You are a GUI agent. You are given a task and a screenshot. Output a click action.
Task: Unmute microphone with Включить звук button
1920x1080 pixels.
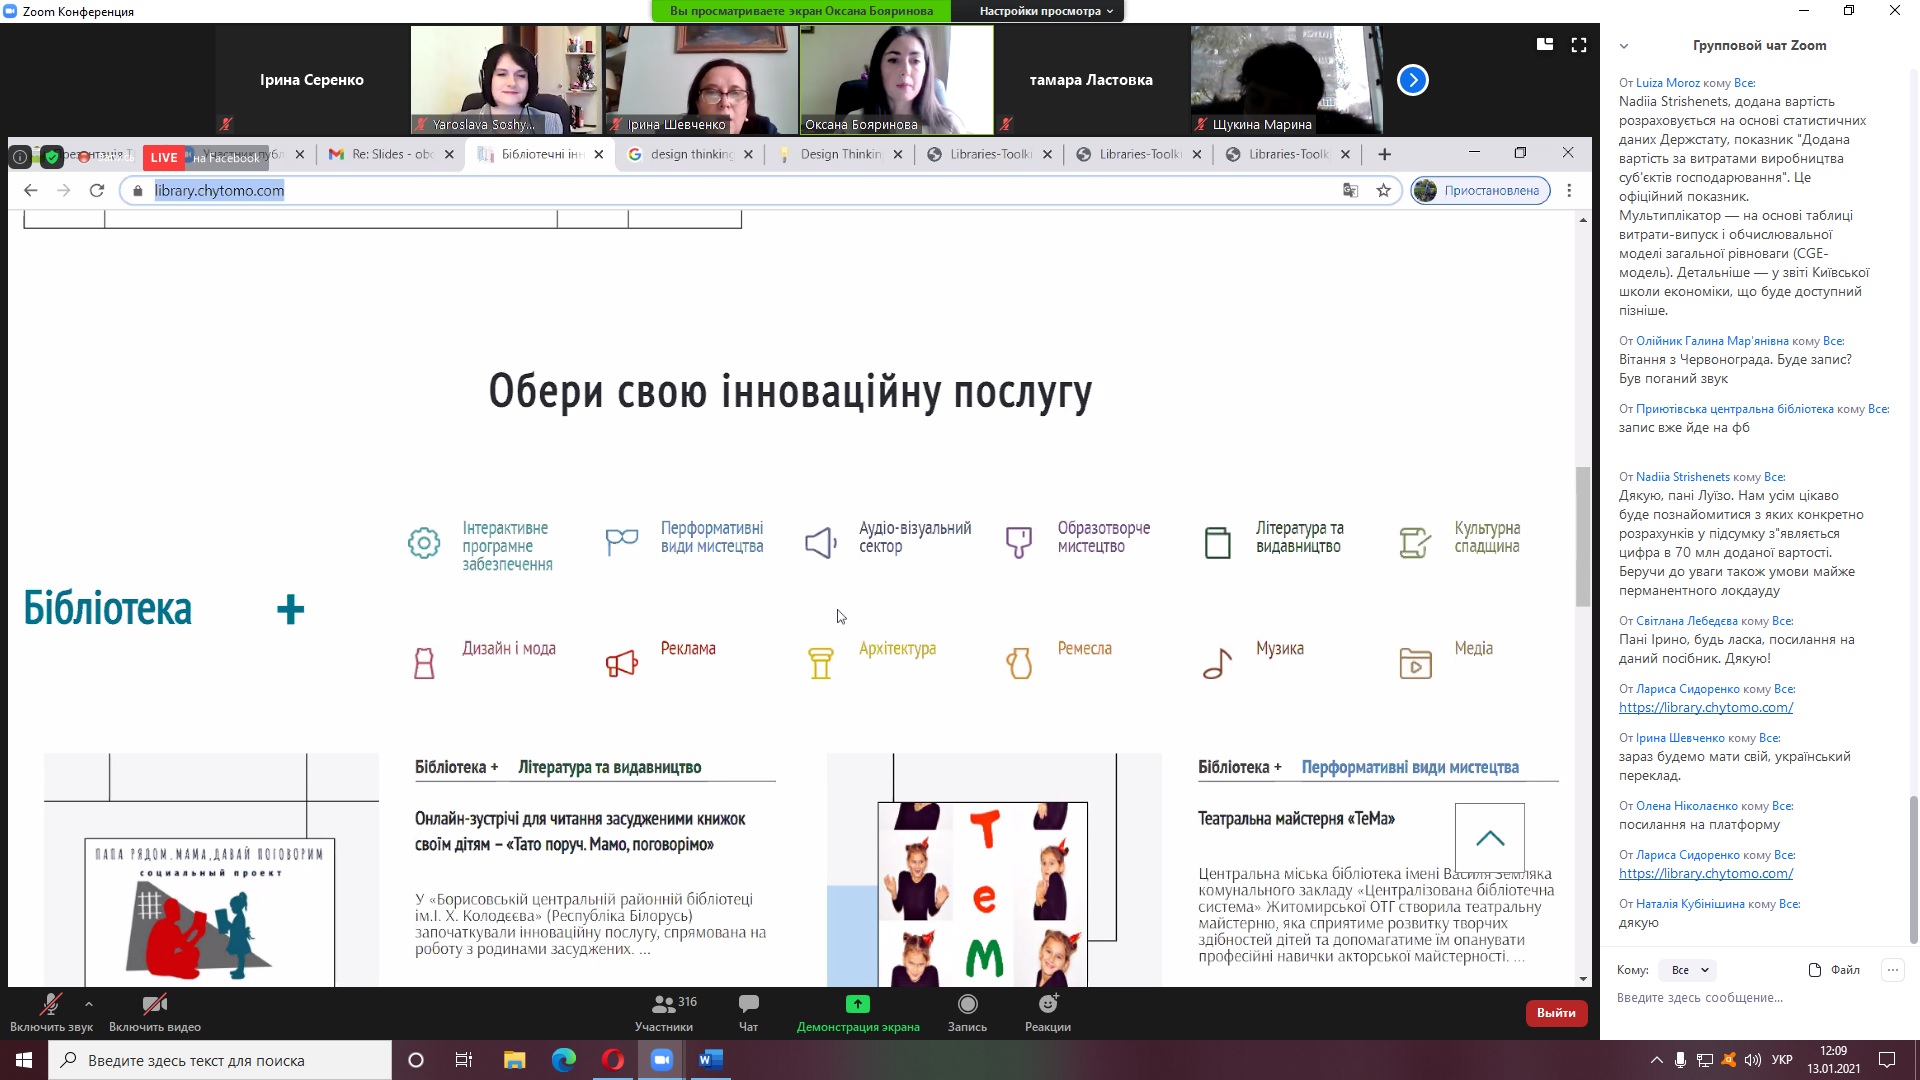coord(51,1012)
